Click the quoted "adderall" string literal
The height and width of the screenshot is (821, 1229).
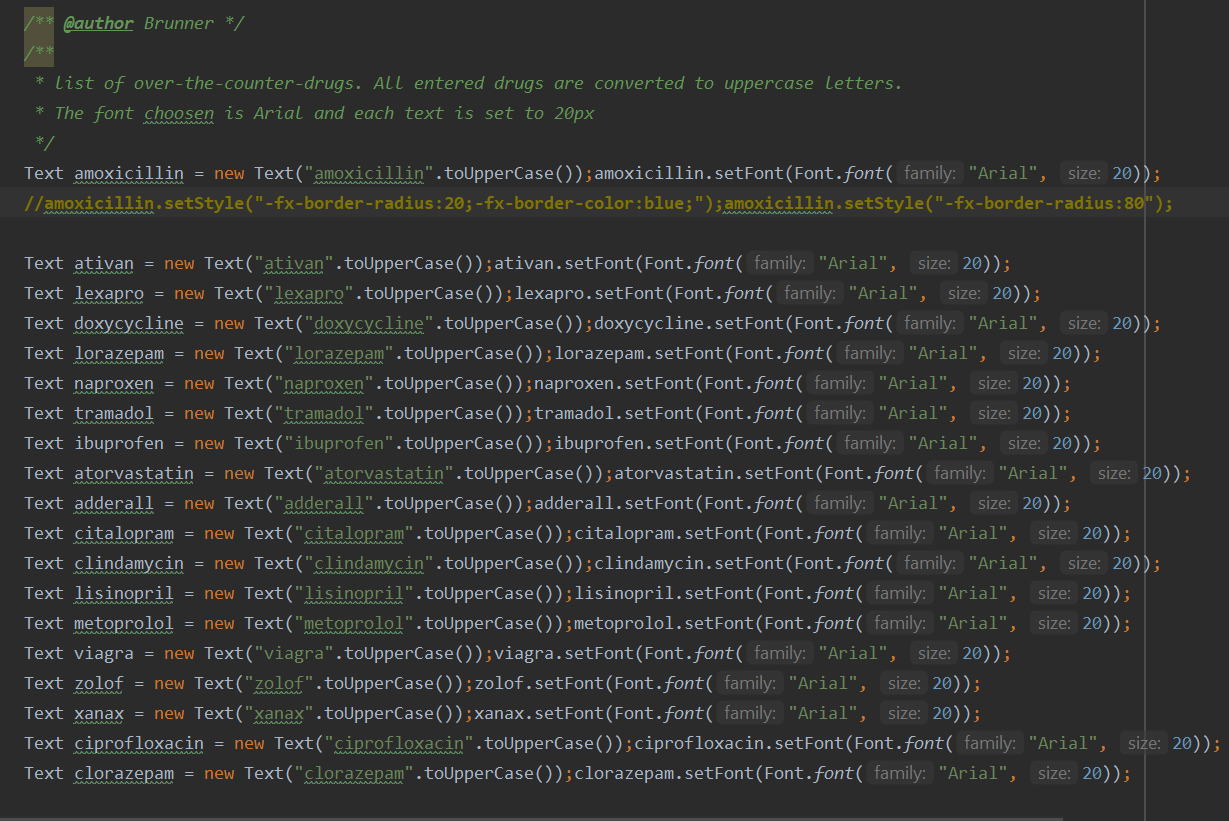point(324,503)
